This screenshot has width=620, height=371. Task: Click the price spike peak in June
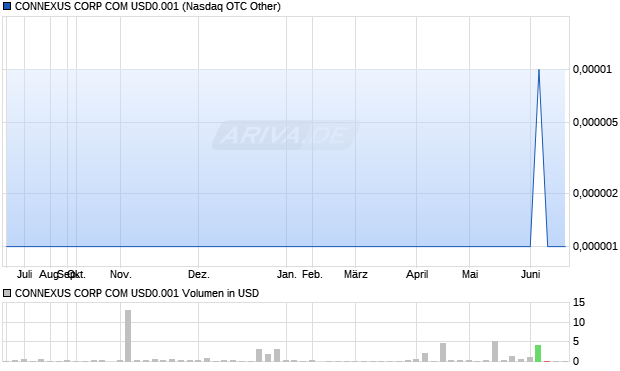click(x=539, y=70)
